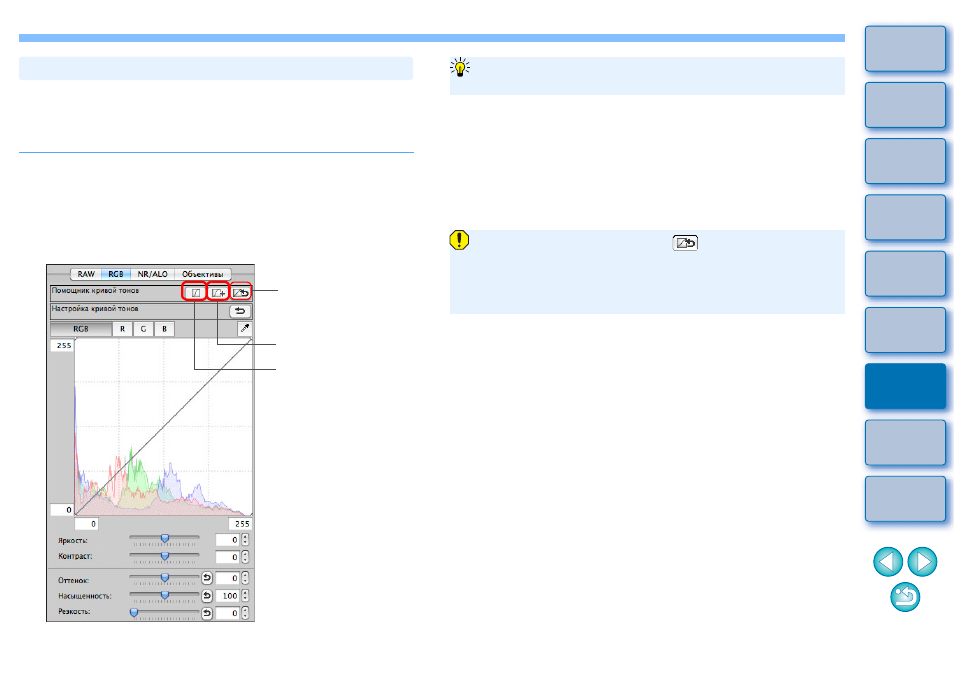This screenshot has height=674, width=954.
Task: Click the Оттенок value field
Action: tap(228, 578)
